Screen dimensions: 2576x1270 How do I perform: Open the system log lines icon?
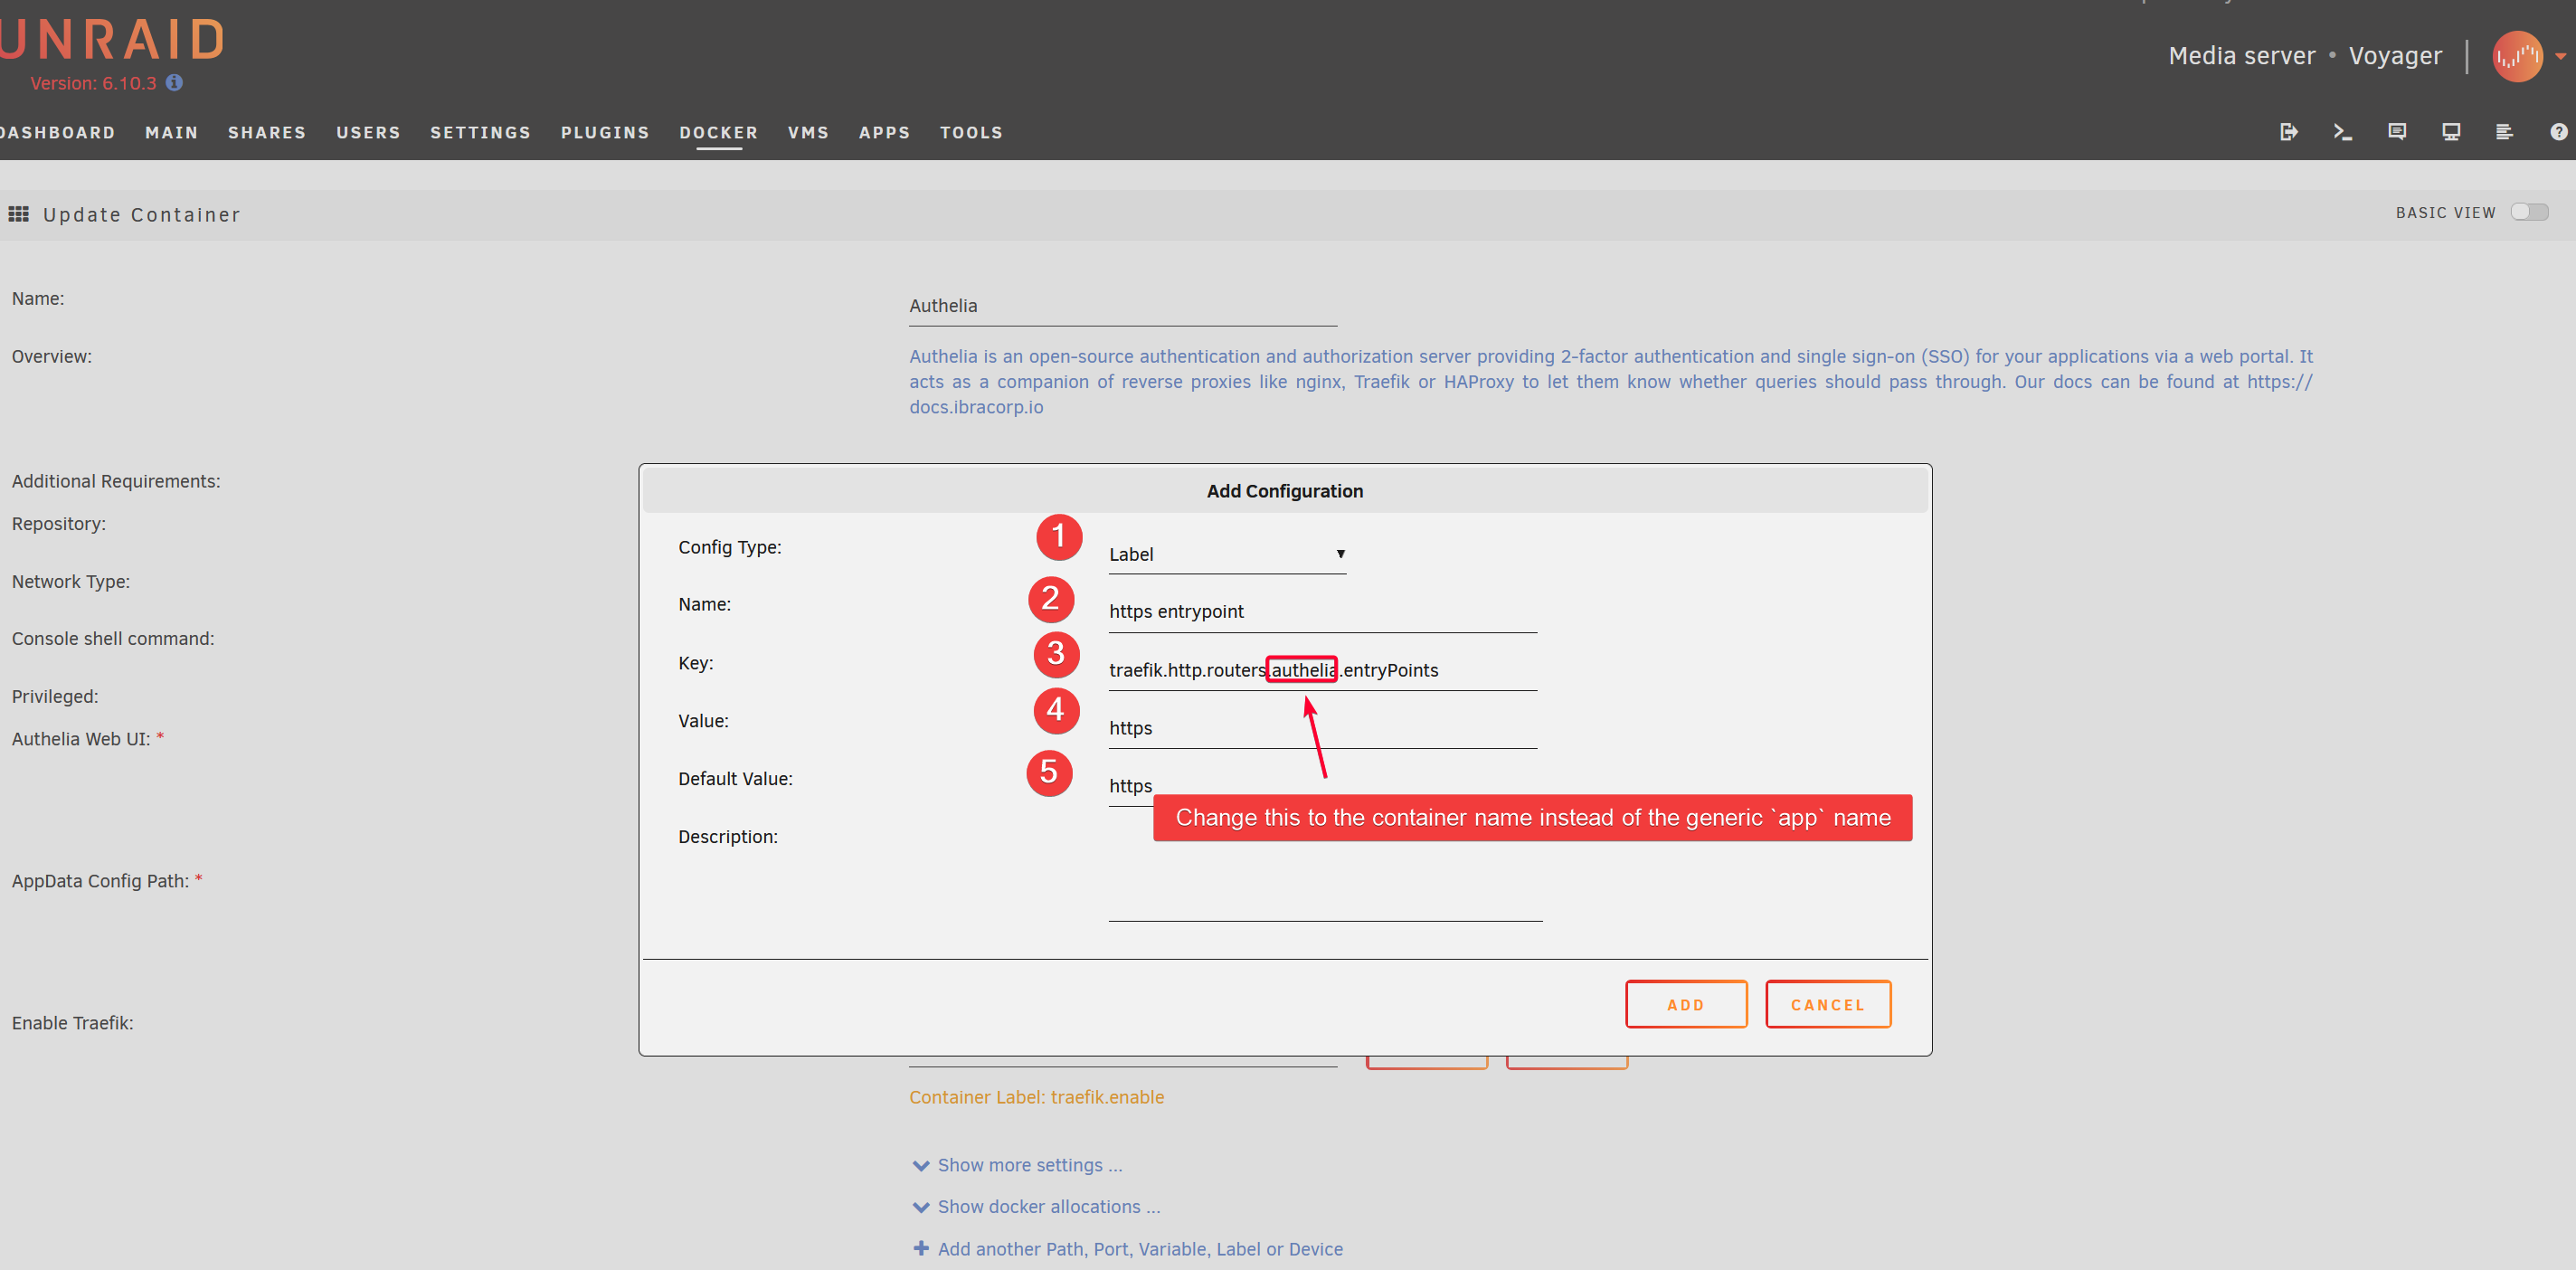2504,132
